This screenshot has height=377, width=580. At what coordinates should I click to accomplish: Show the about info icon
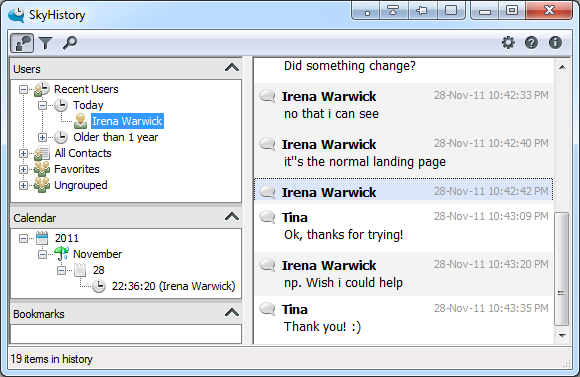click(555, 43)
